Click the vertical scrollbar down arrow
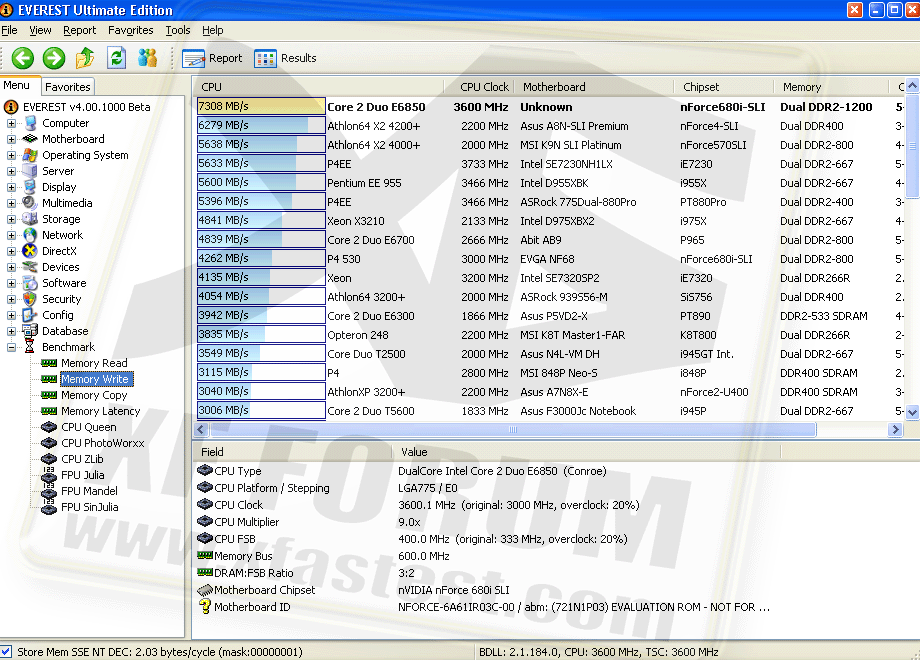 point(912,412)
